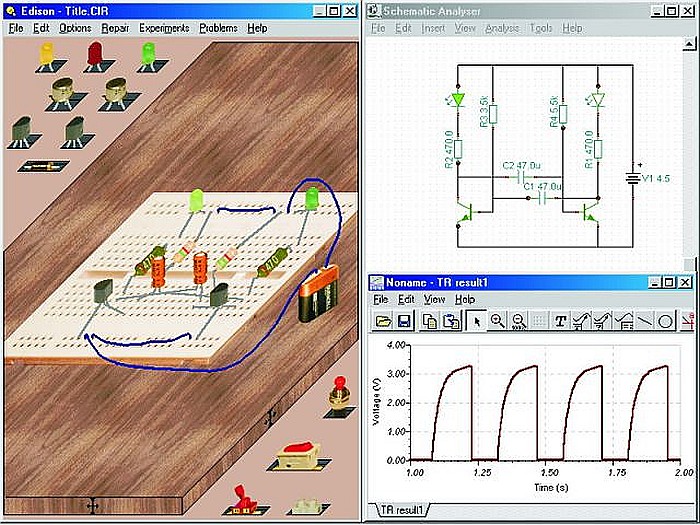Pick the white push button part
Screen dimensions: 700x525
[308, 504]
